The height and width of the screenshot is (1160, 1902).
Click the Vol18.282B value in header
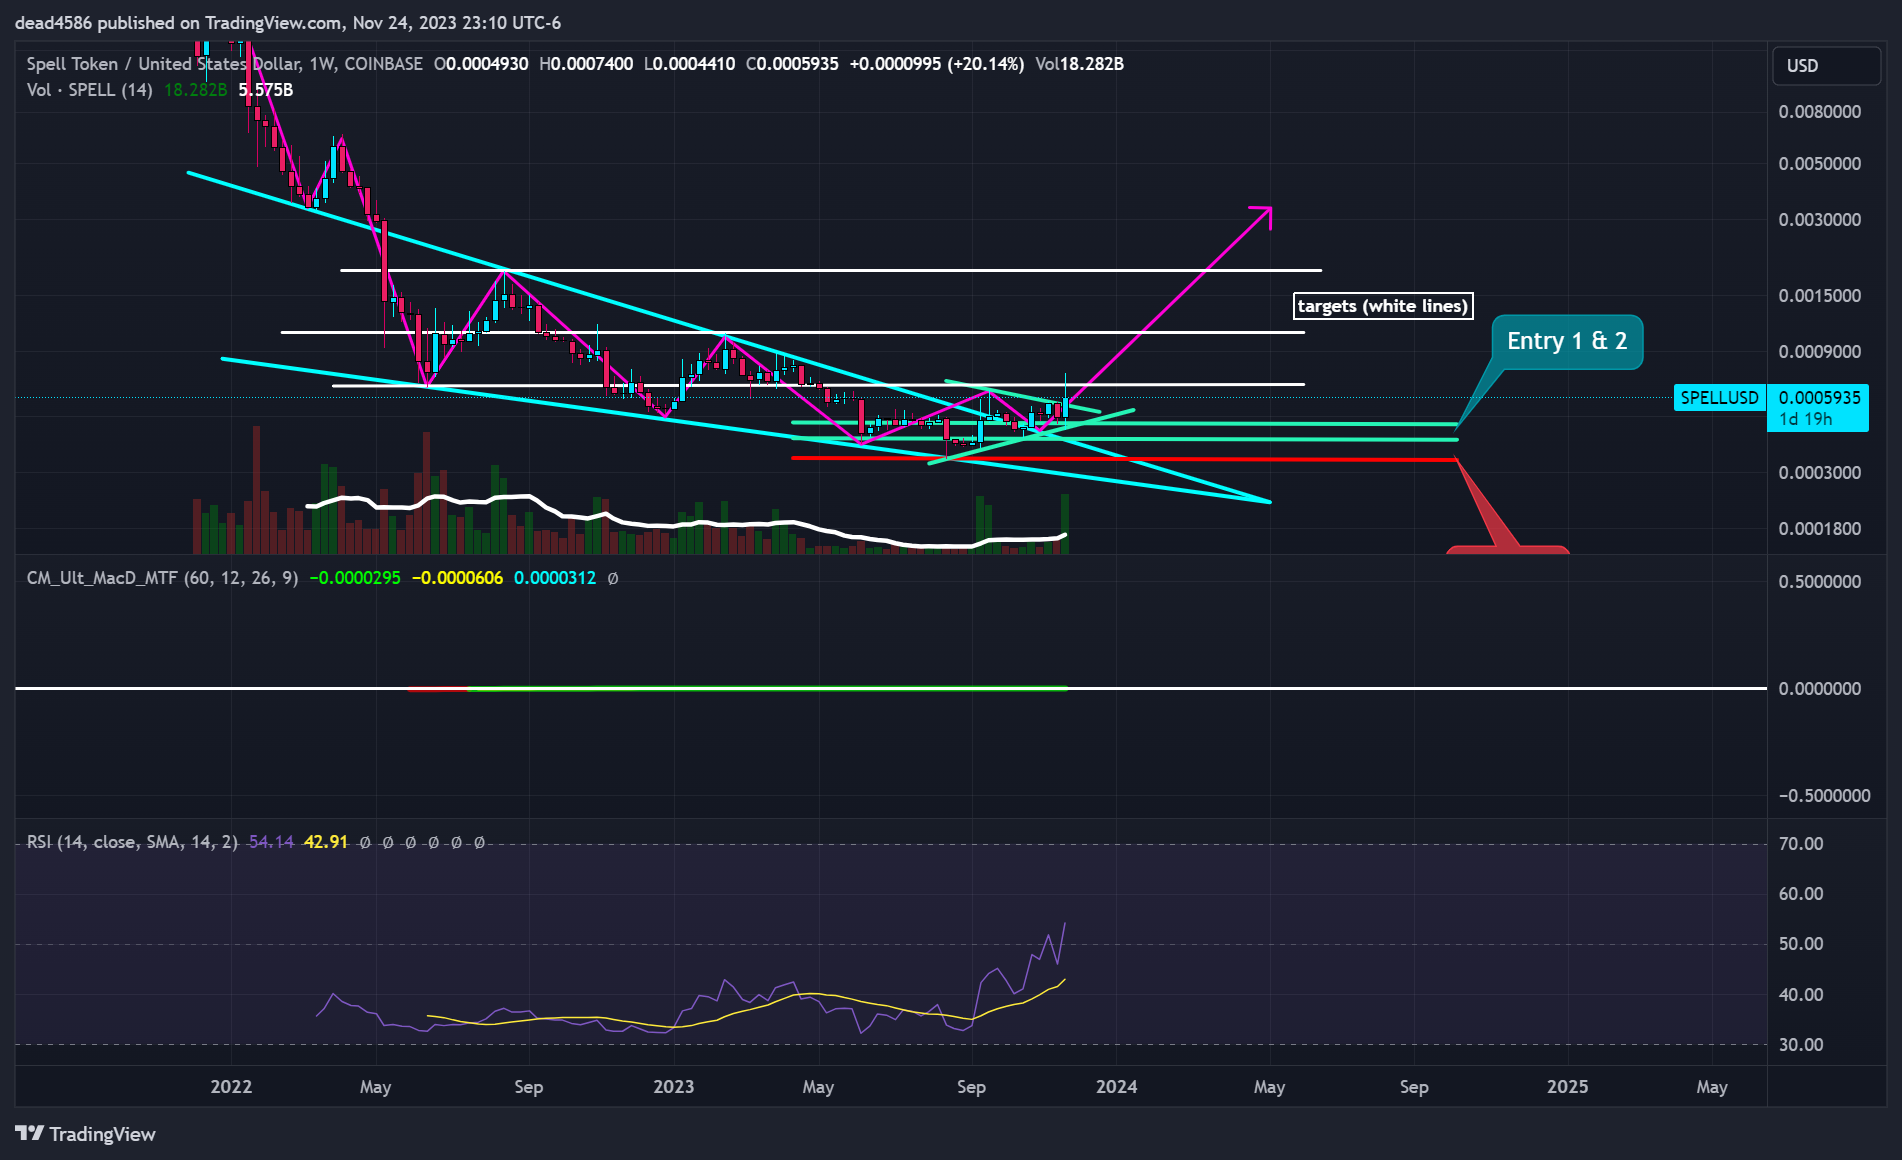(x=1079, y=64)
